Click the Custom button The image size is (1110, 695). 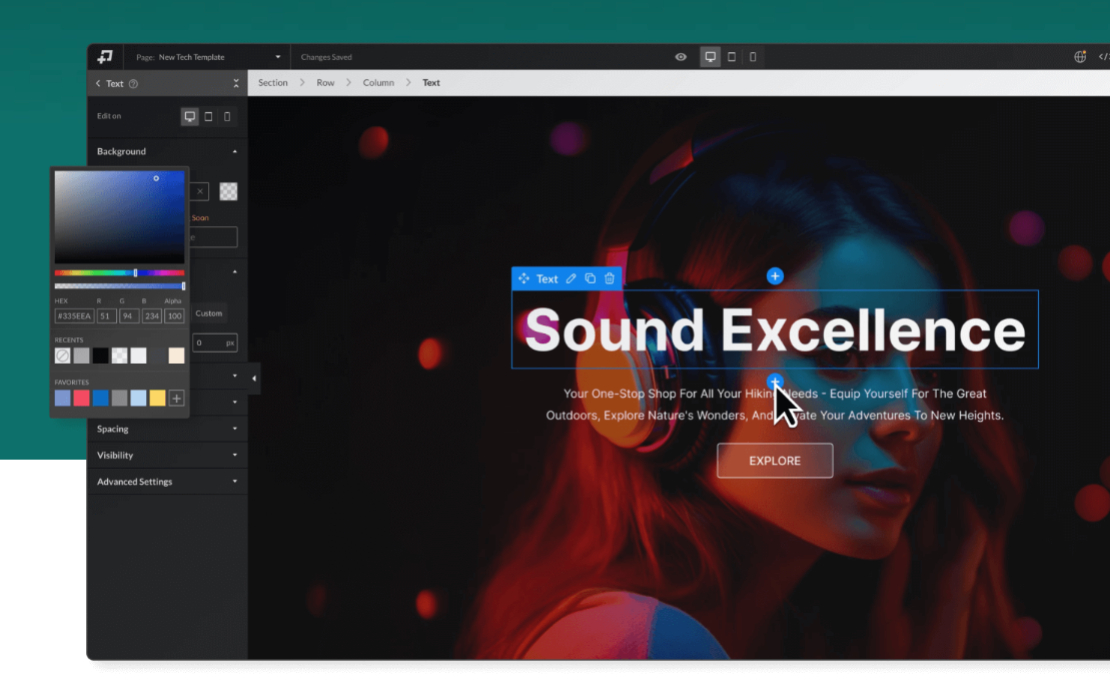pos(210,313)
